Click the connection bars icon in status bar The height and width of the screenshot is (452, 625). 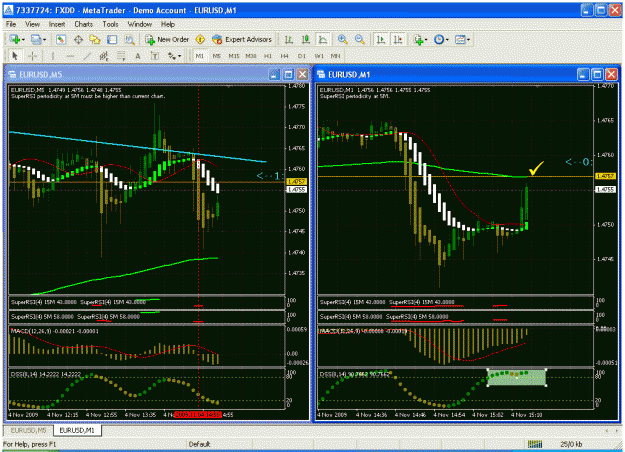535,444
